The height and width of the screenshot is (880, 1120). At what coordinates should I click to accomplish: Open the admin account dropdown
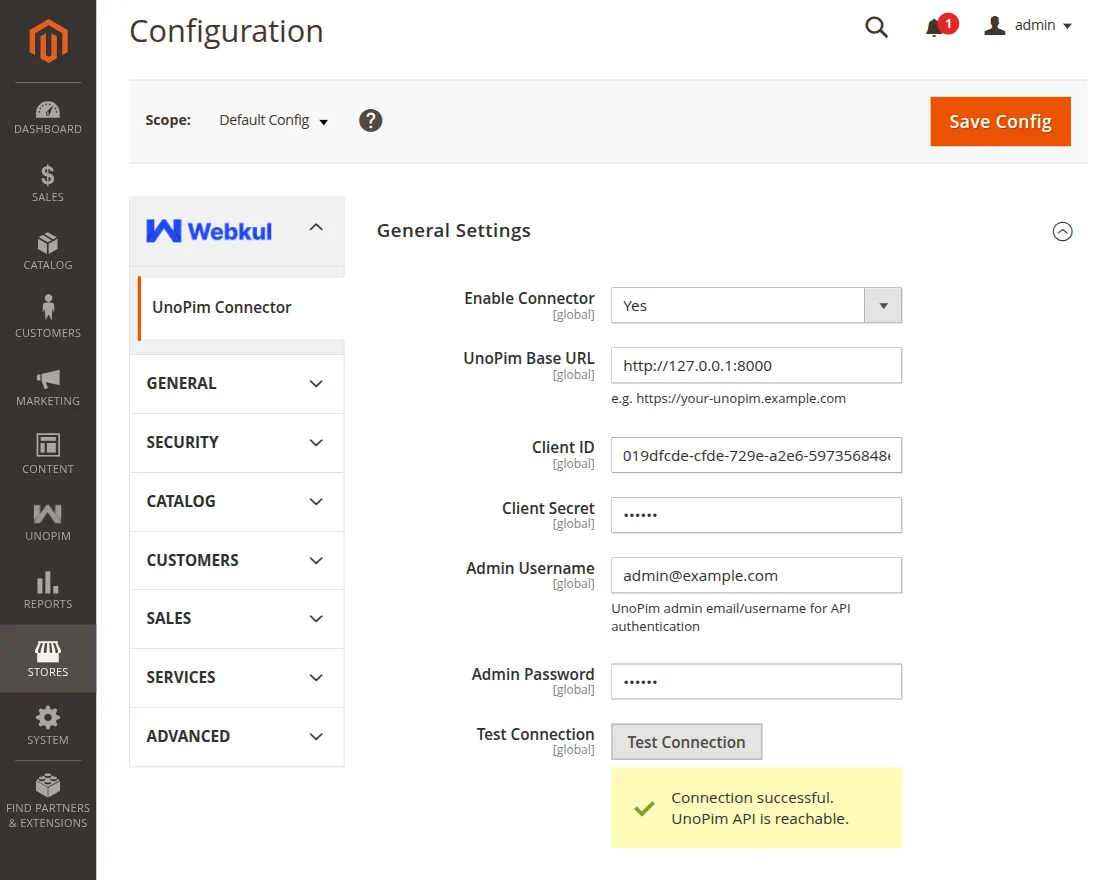1029,26
